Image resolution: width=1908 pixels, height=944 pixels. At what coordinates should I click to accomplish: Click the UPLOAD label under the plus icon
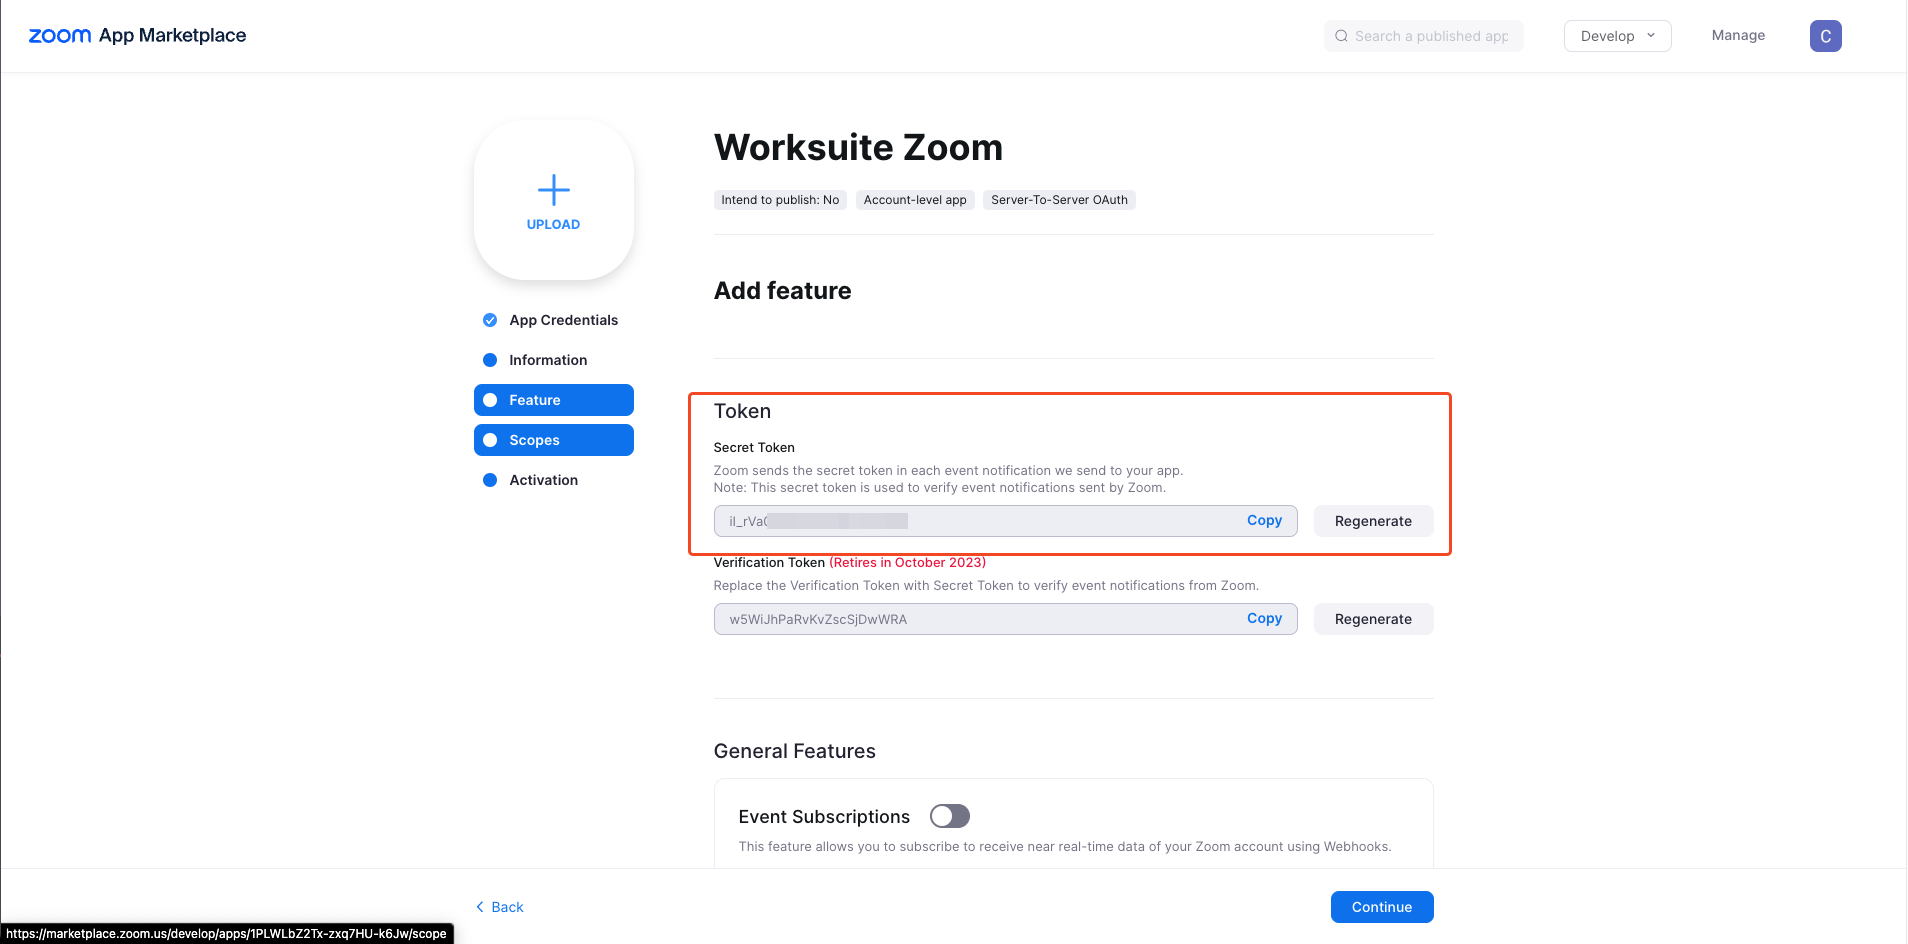click(x=553, y=225)
